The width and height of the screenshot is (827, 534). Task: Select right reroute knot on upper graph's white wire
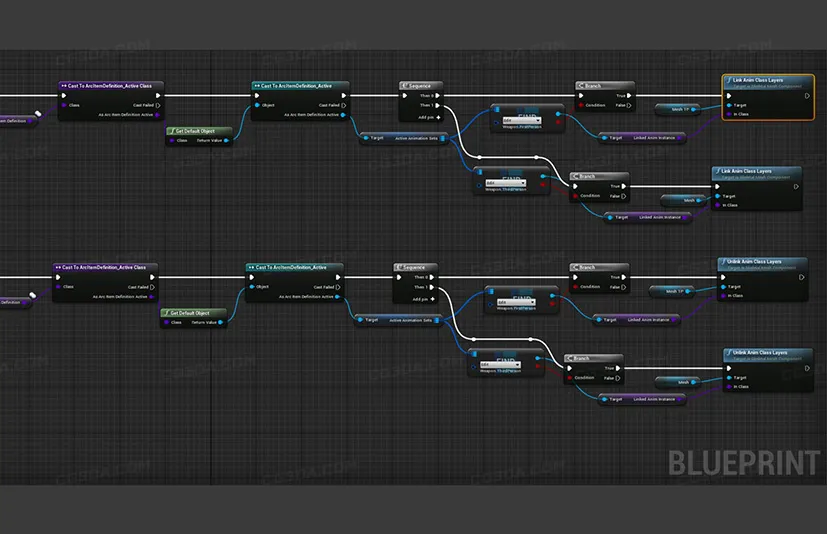[536, 157]
